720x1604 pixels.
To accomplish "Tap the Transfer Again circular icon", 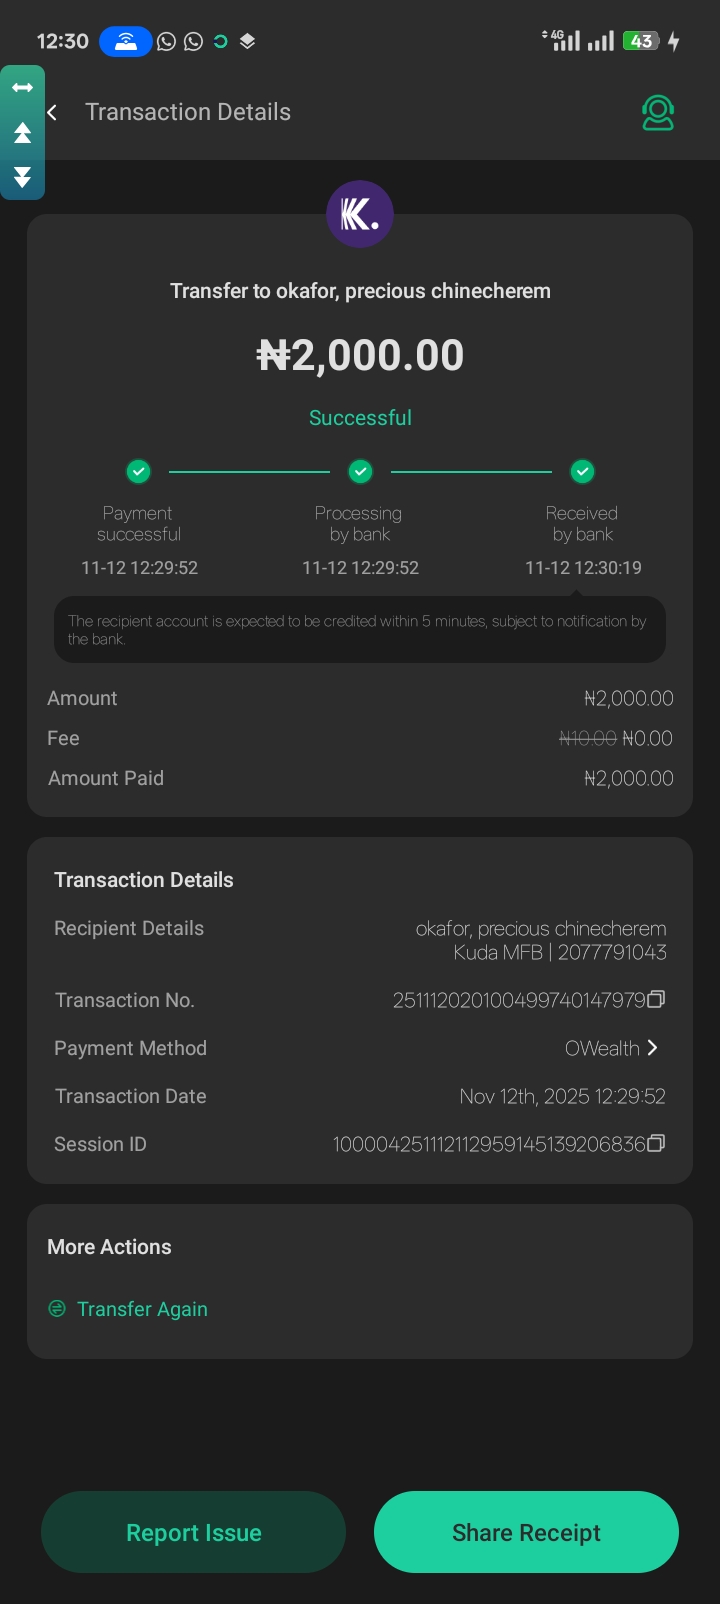I will 57,1309.
